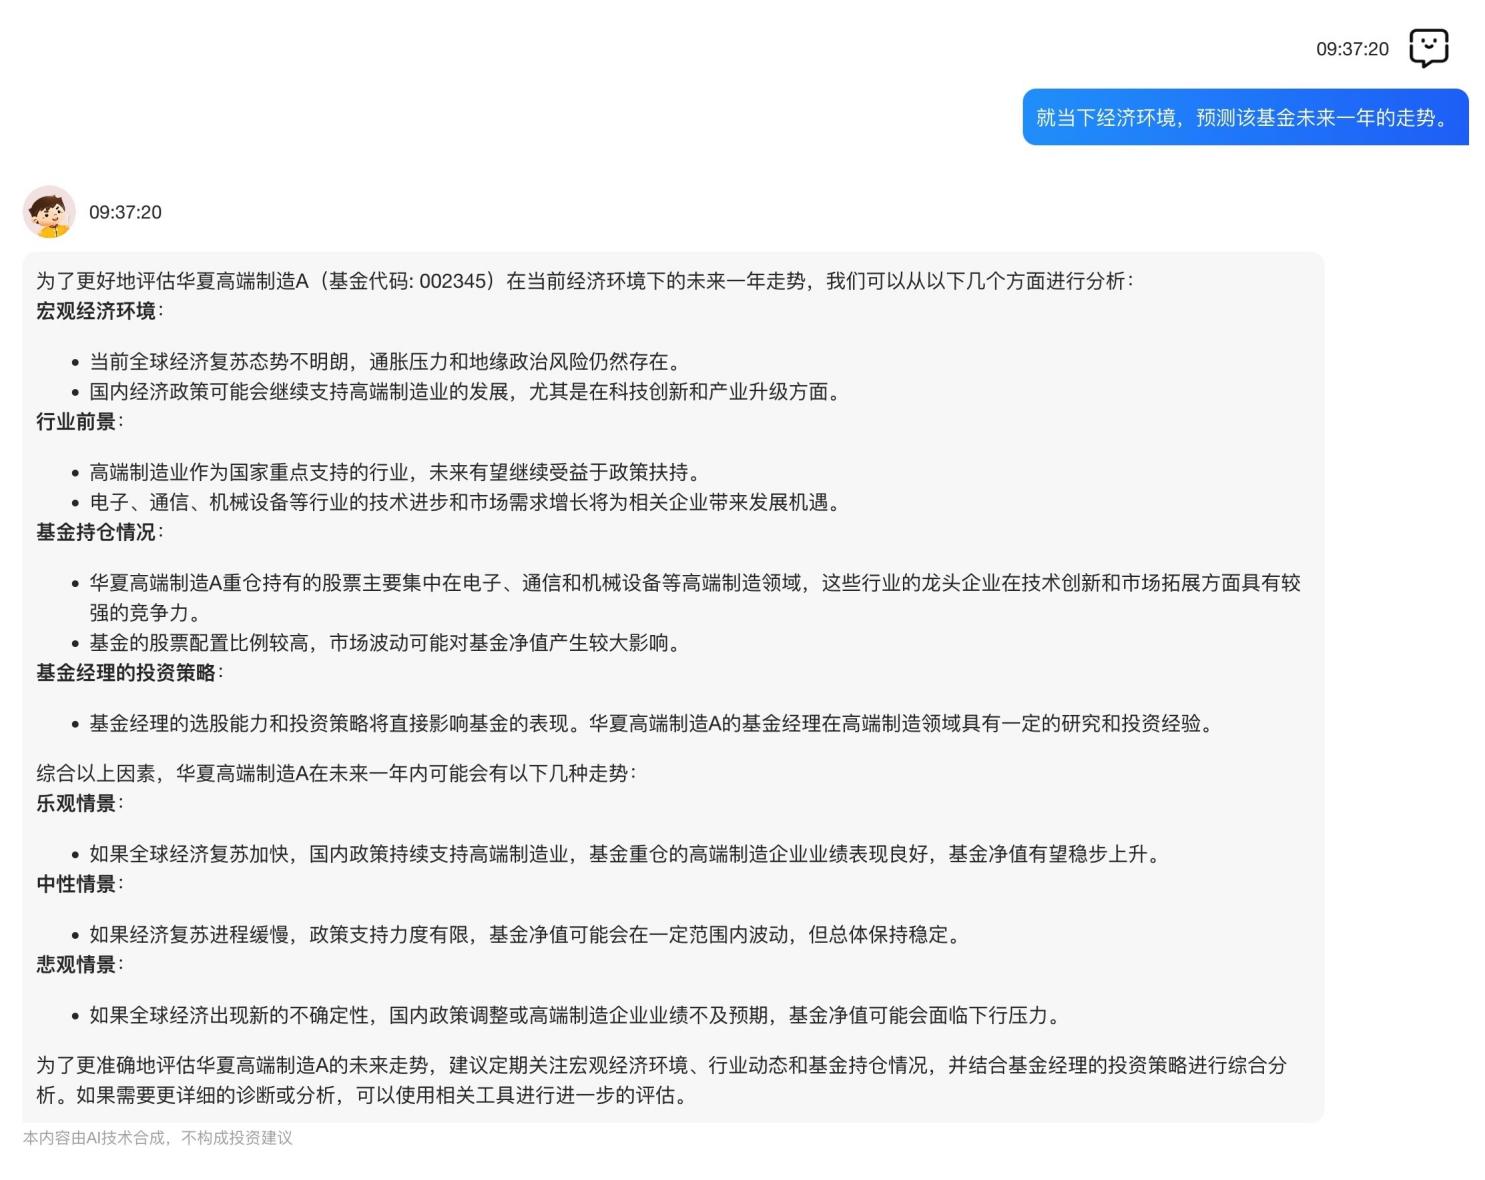
Task: Click the closing paragraph starting 为了更准确地评估
Action: pos(661,1080)
